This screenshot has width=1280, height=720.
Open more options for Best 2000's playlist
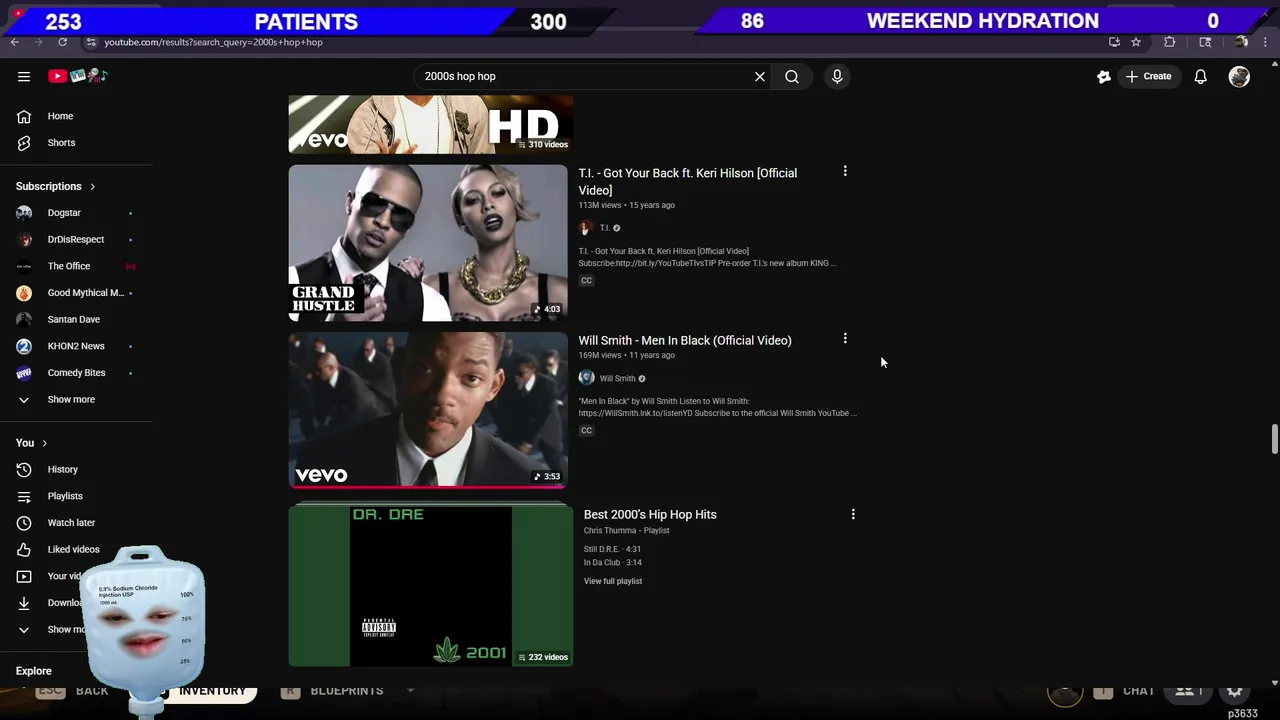853,514
